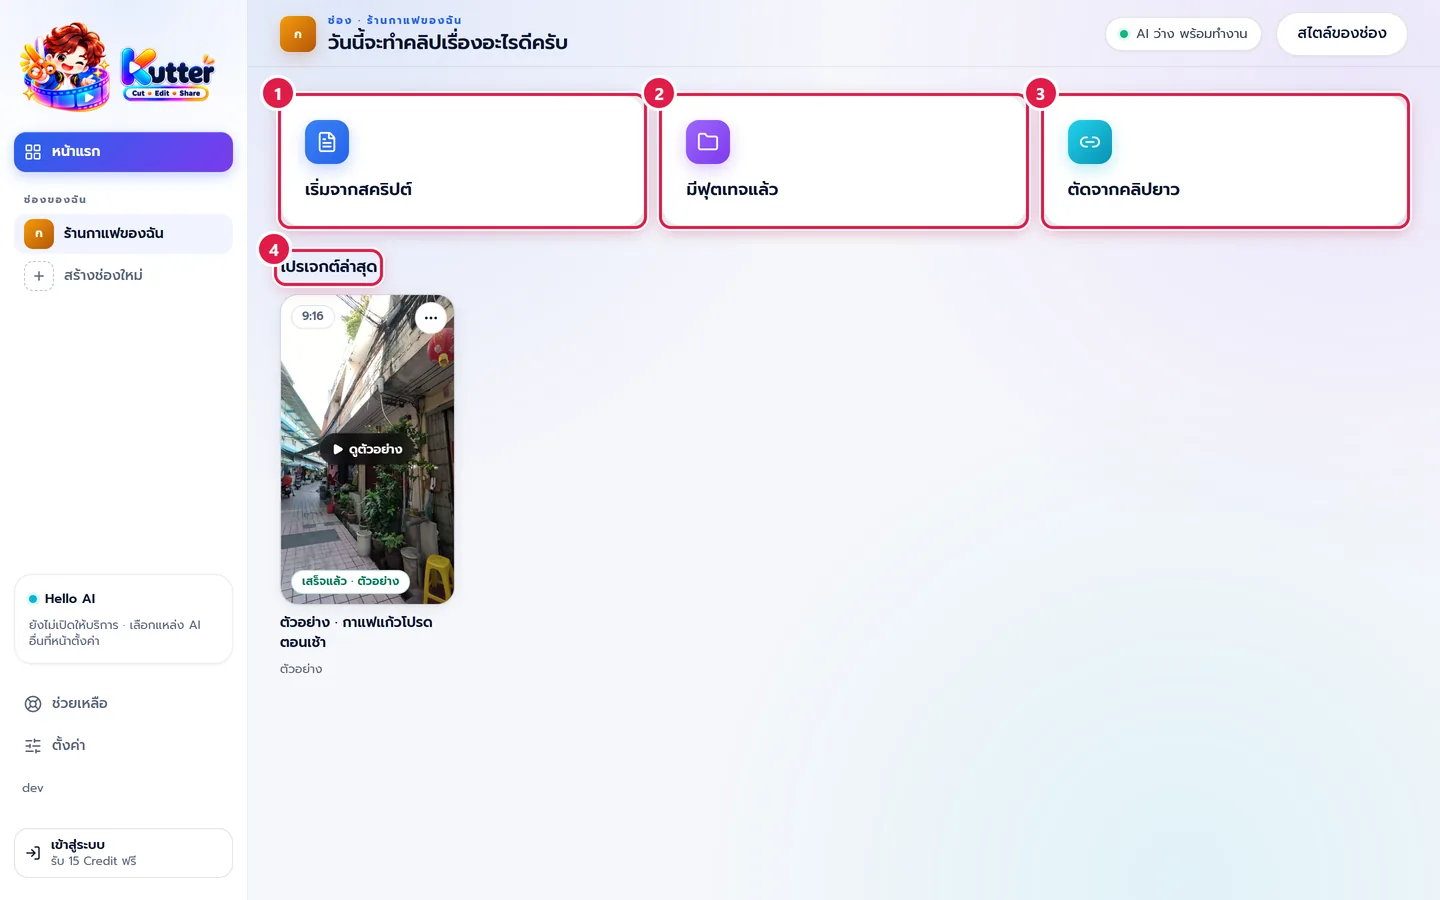Click the blue document script icon
The width and height of the screenshot is (1440, 900).
(327, 142)
